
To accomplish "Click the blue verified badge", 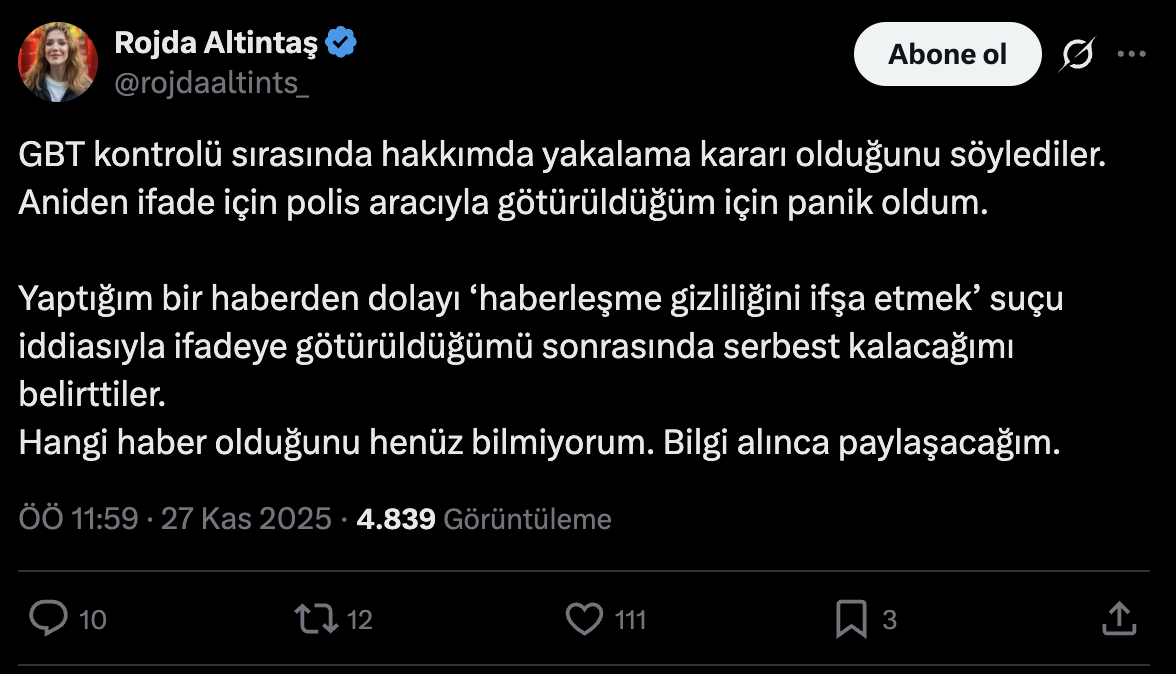I will 343,40.
